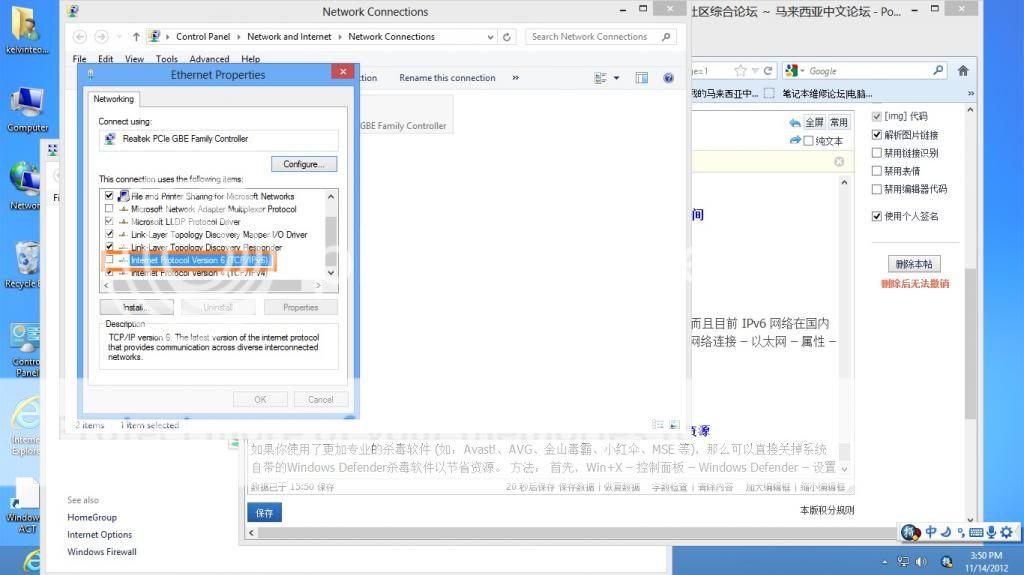1024x575 pixels.
Task: Click the refresh icon in Network Connections address bar
Action: (508, 37)
